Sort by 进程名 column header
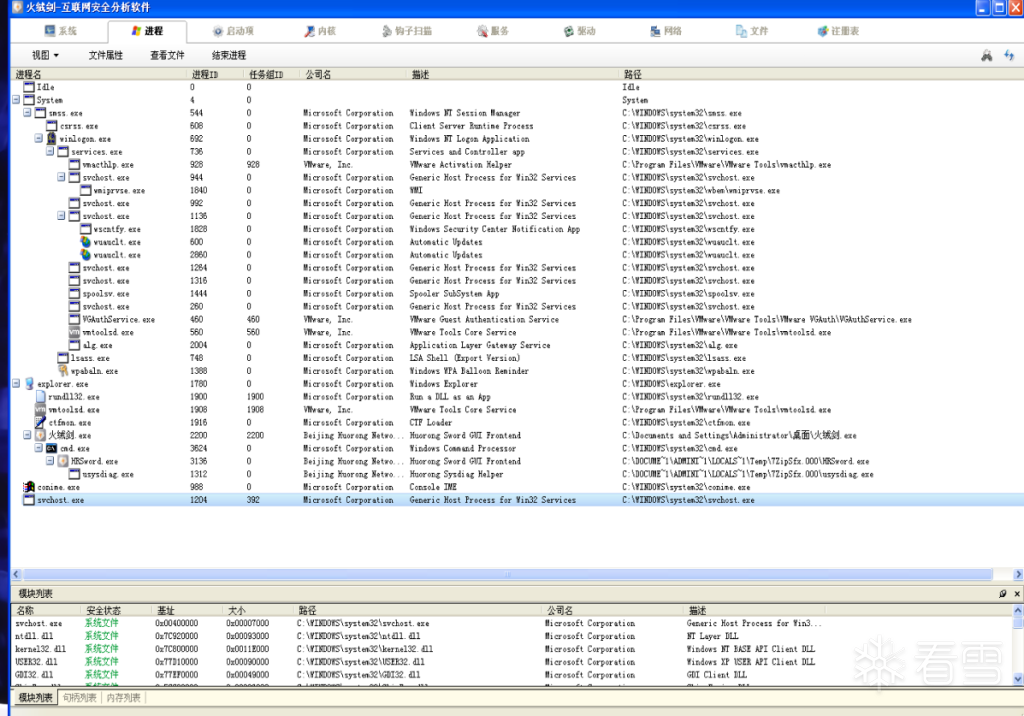1024x716 pixels. (x=99, y=74)
